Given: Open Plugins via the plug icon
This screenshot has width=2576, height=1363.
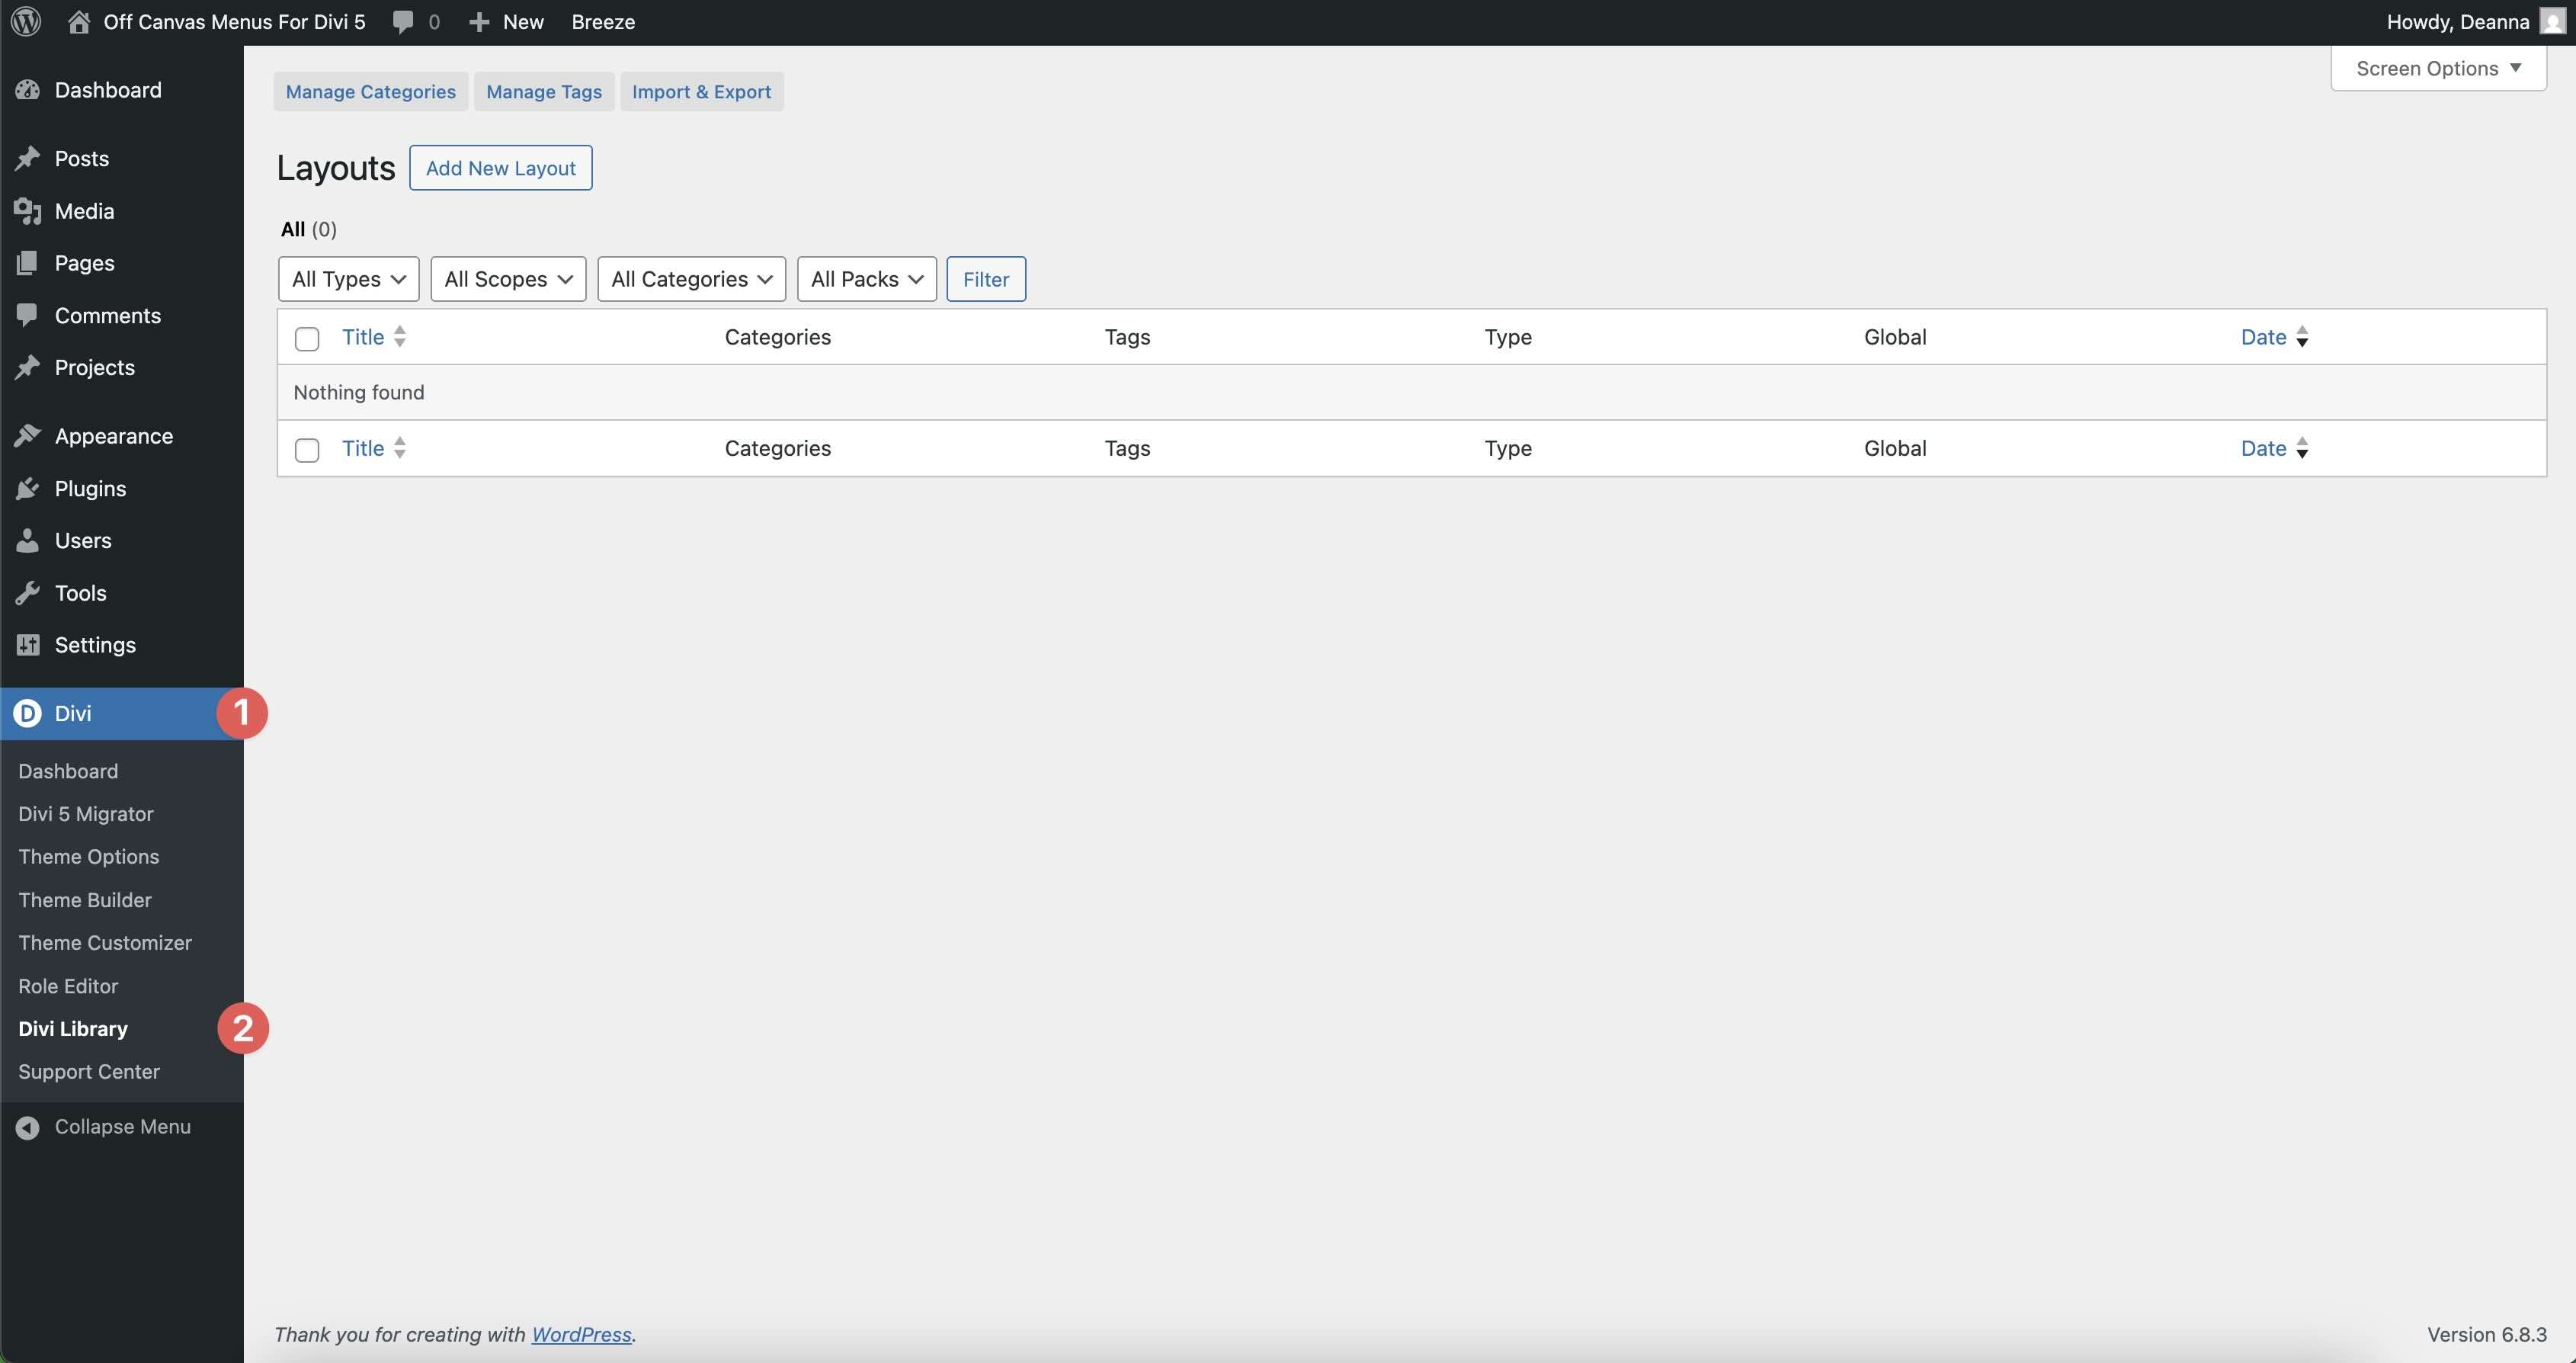Looking at the screenshot, I should point(28,488).
